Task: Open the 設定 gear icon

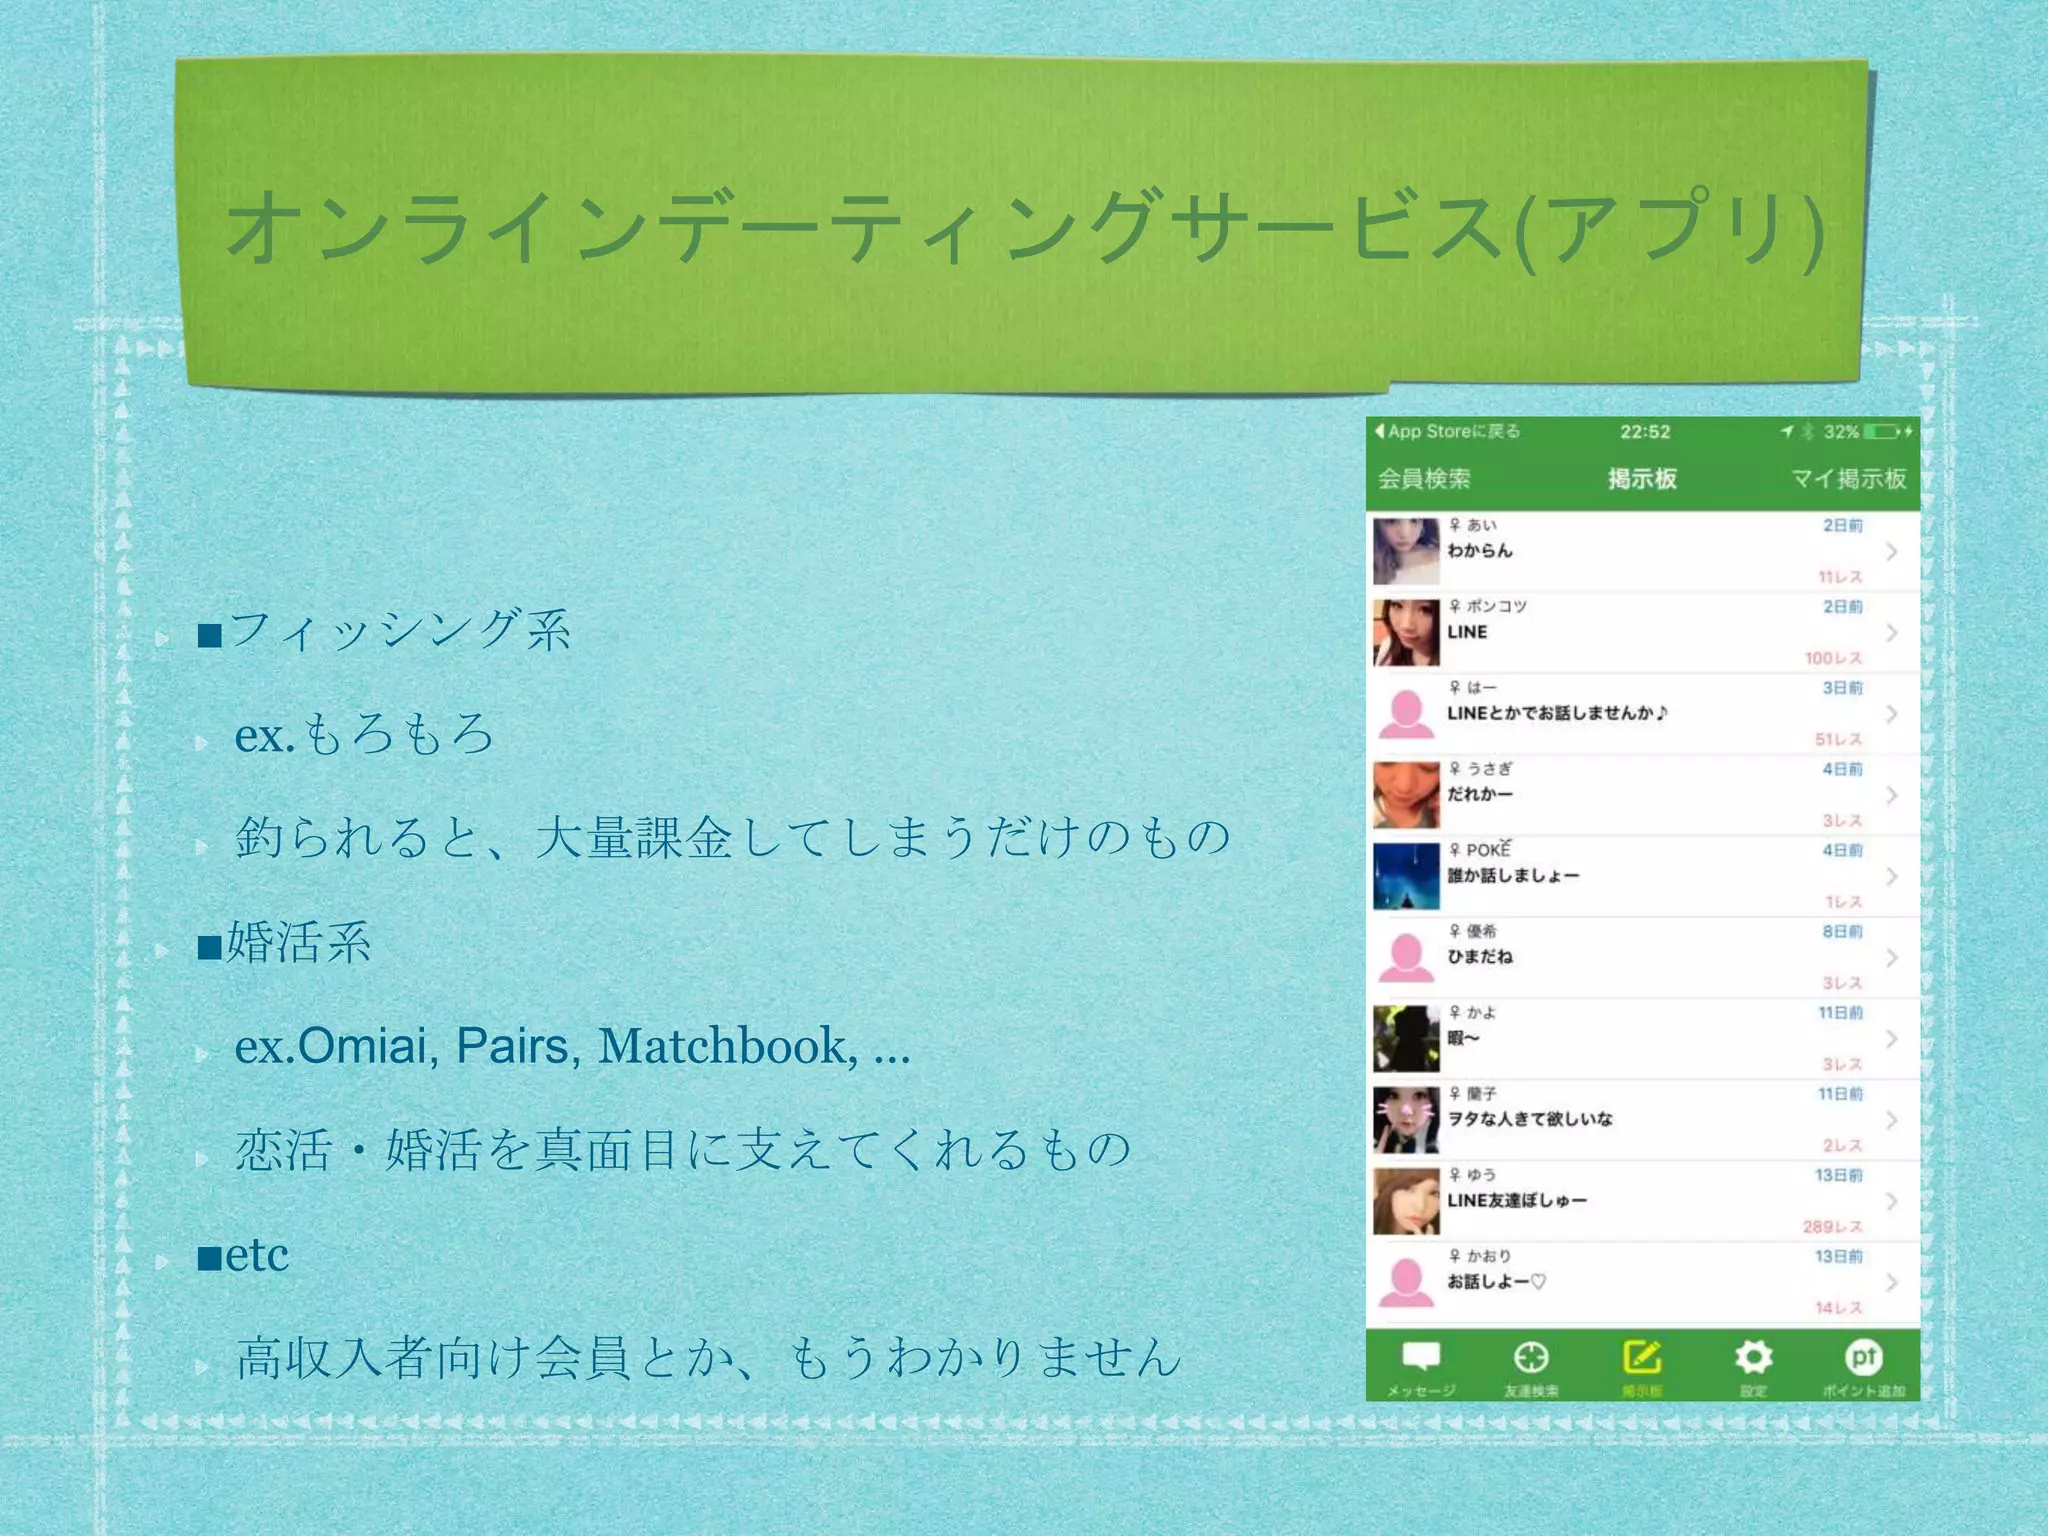Action: point(1753,1357)
